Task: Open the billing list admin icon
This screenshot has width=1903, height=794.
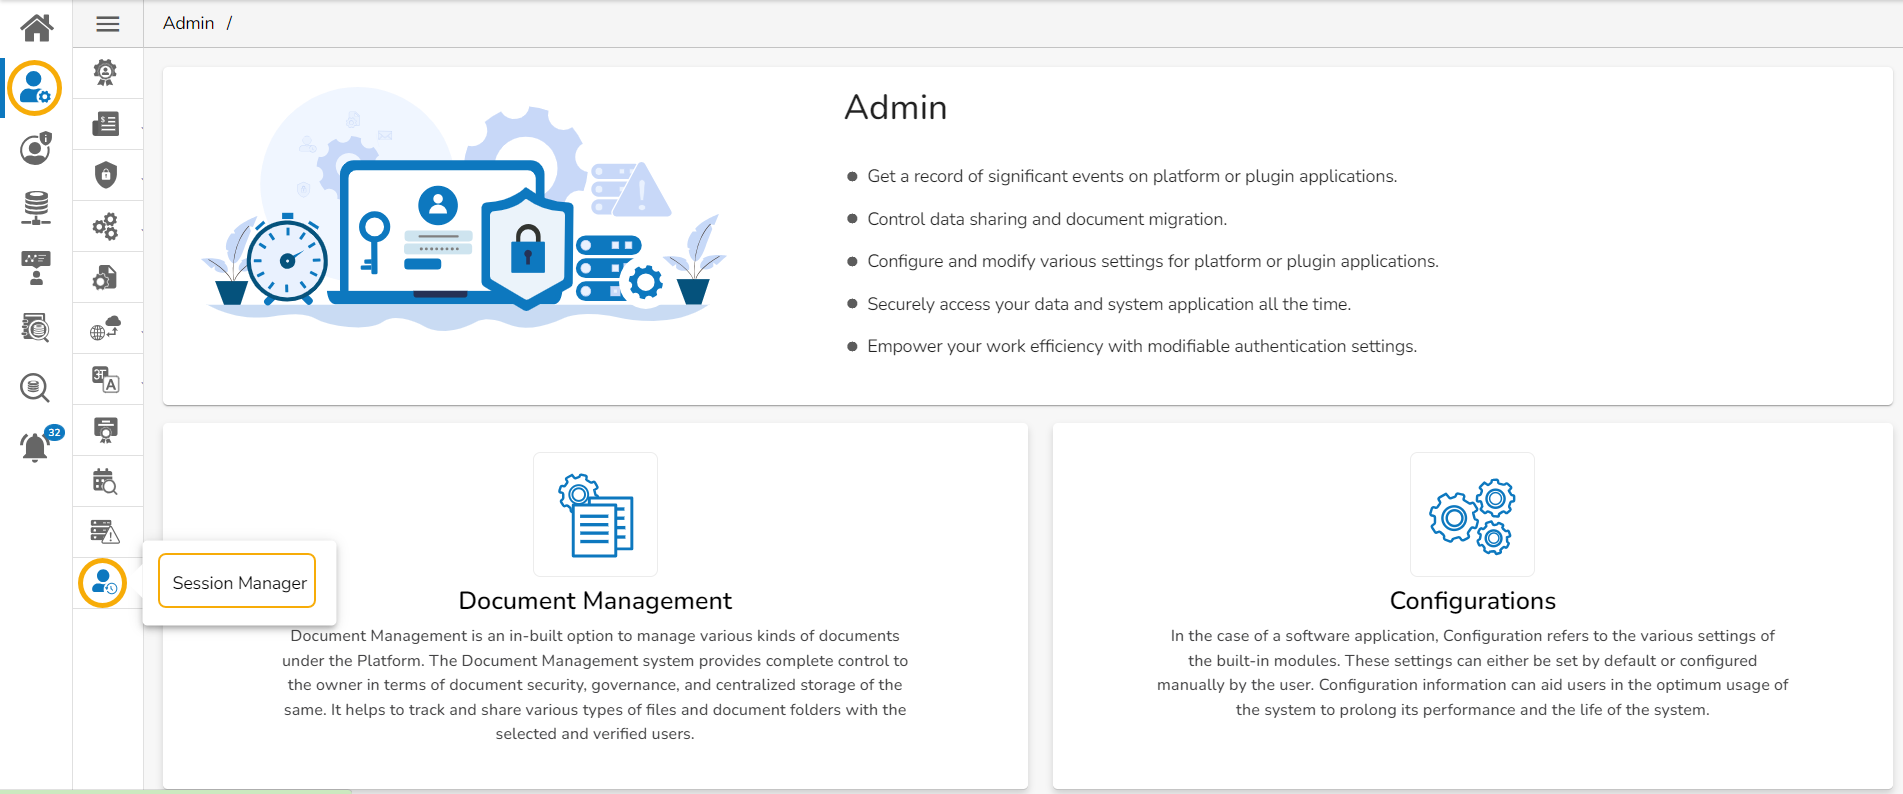Action: 105,124
